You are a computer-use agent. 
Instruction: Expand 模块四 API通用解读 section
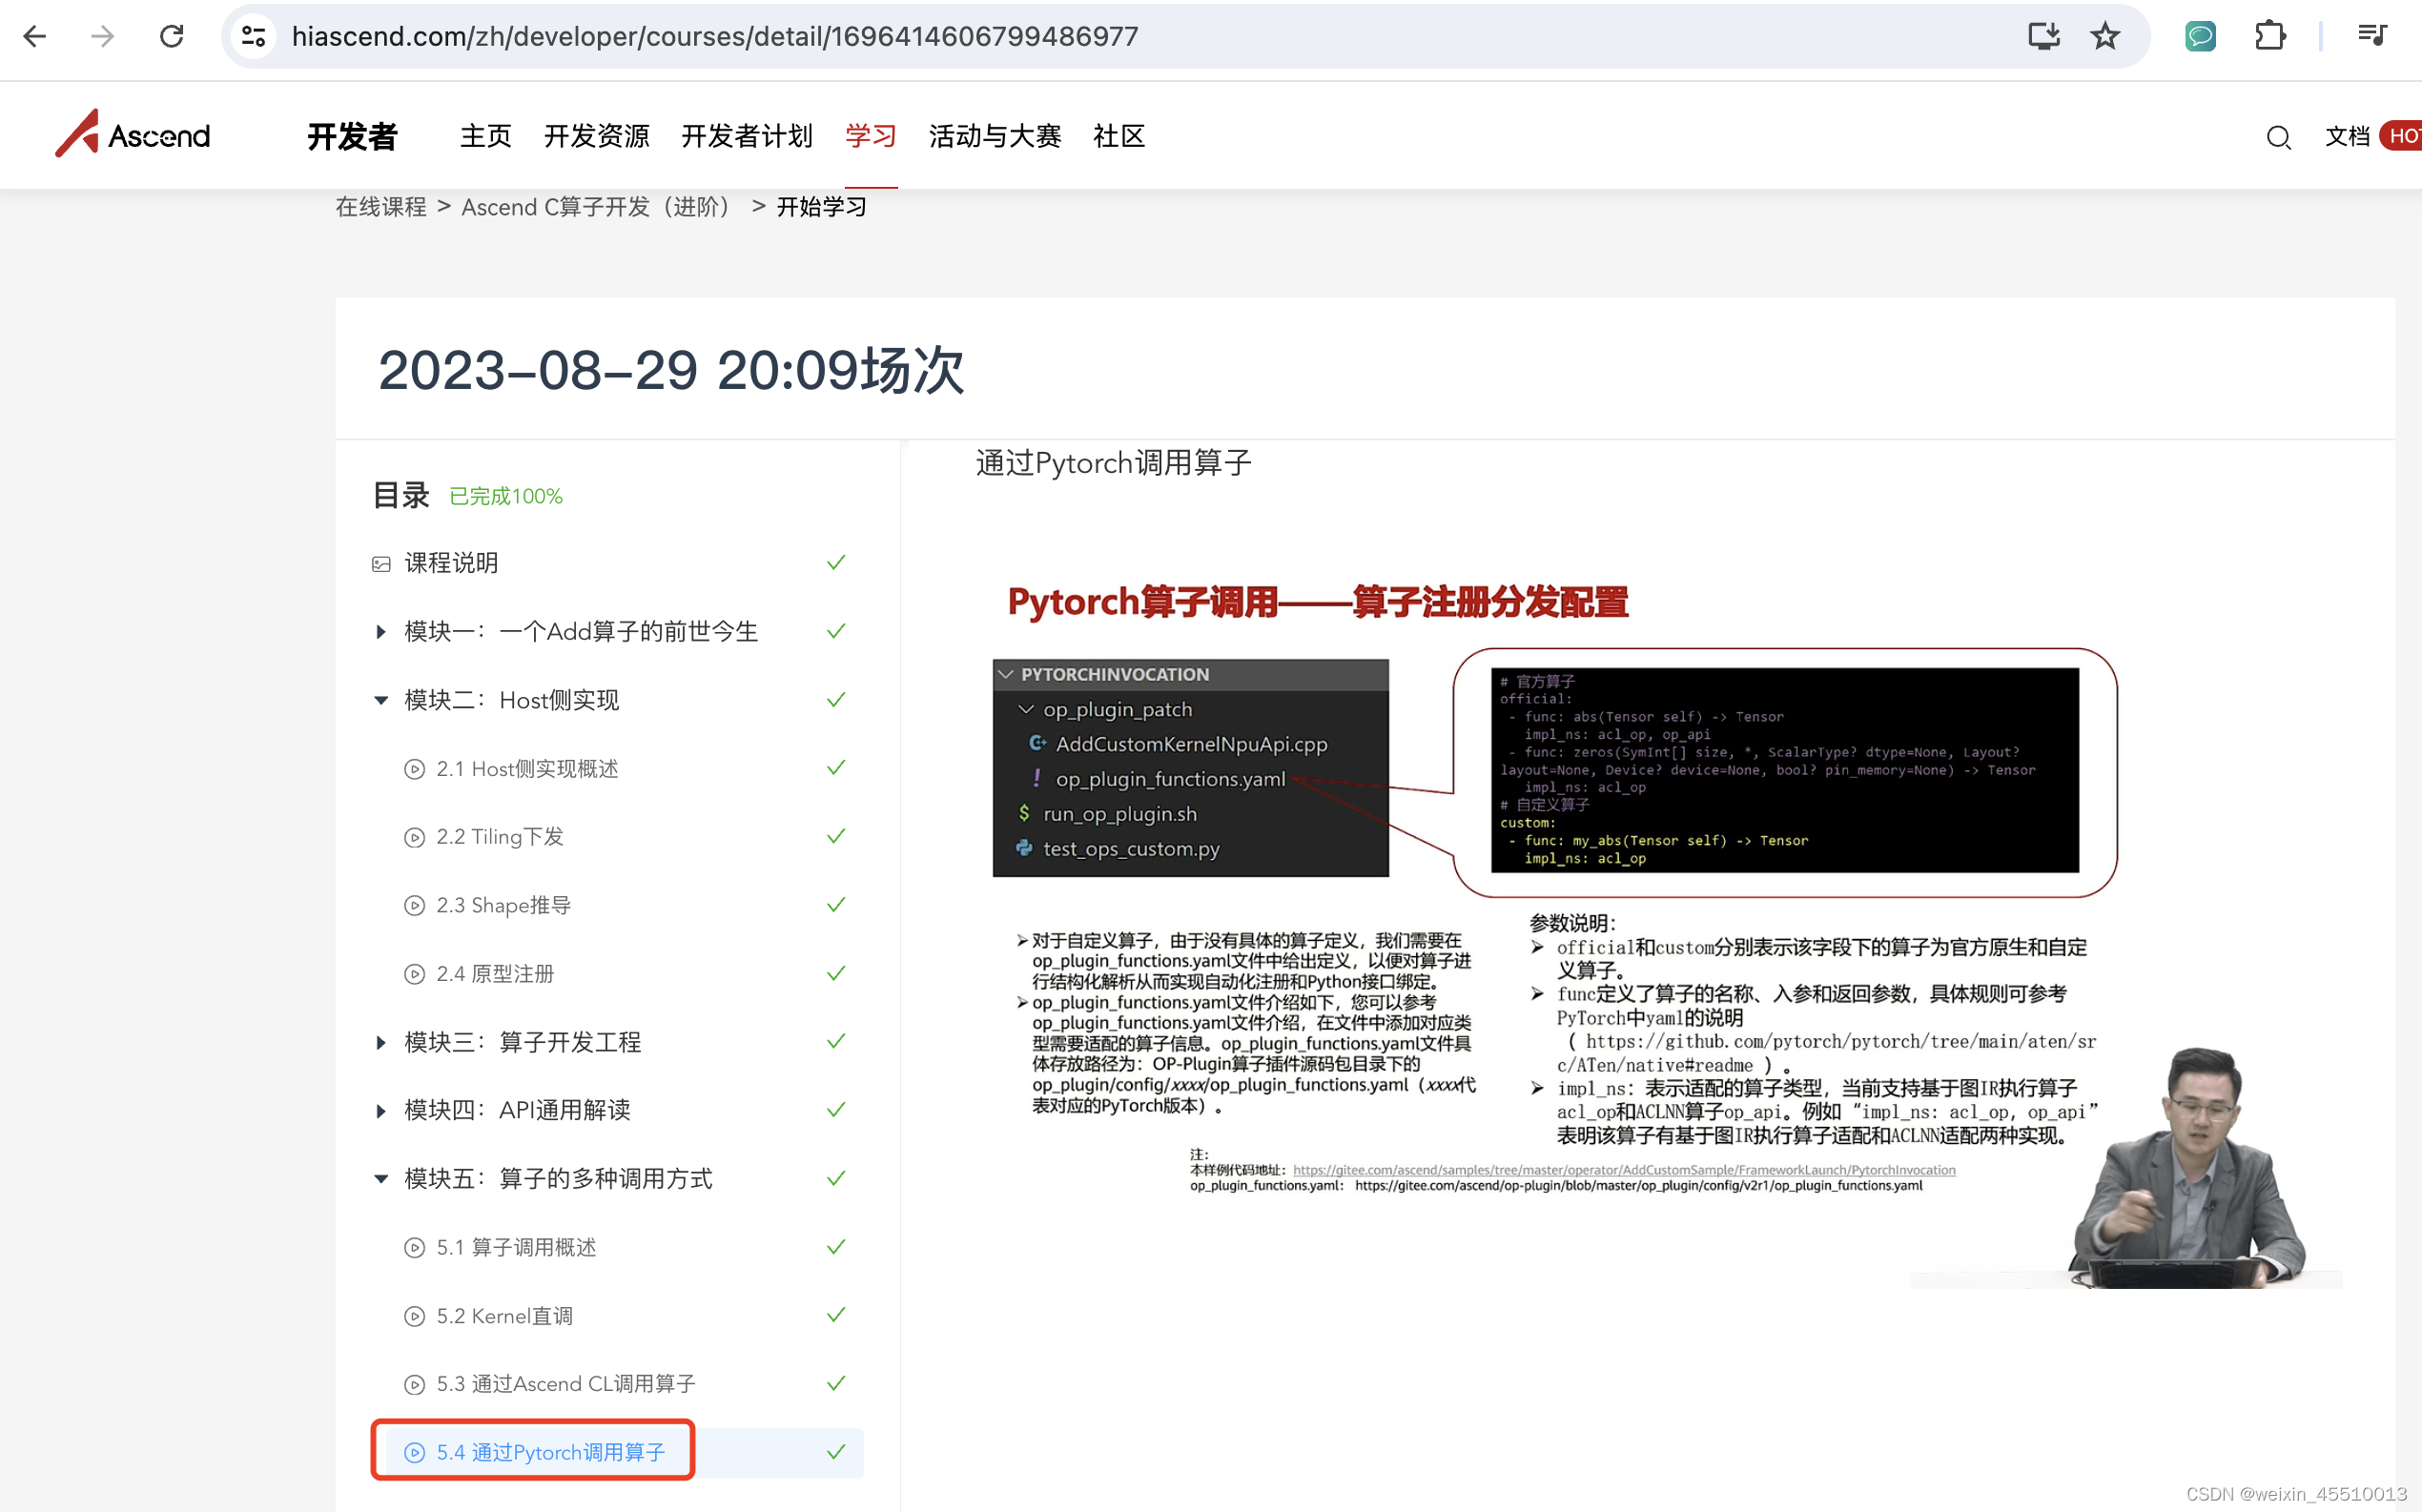click(381, 1111)
